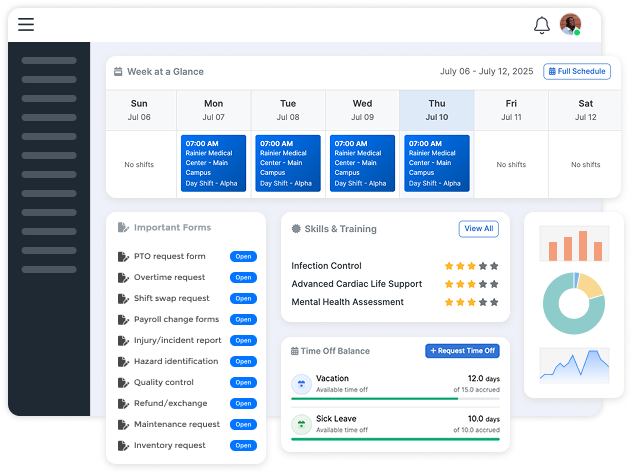Click the Inventory request document icon
The height and width of the screenshot is (474, 632).
pos(123,445)
